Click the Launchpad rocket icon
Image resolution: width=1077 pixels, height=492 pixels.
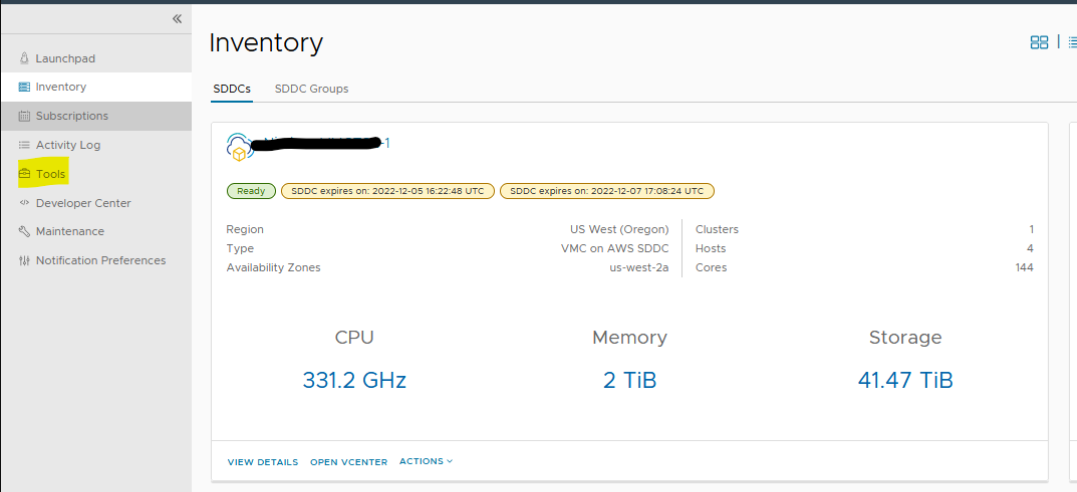coord(24,59)
